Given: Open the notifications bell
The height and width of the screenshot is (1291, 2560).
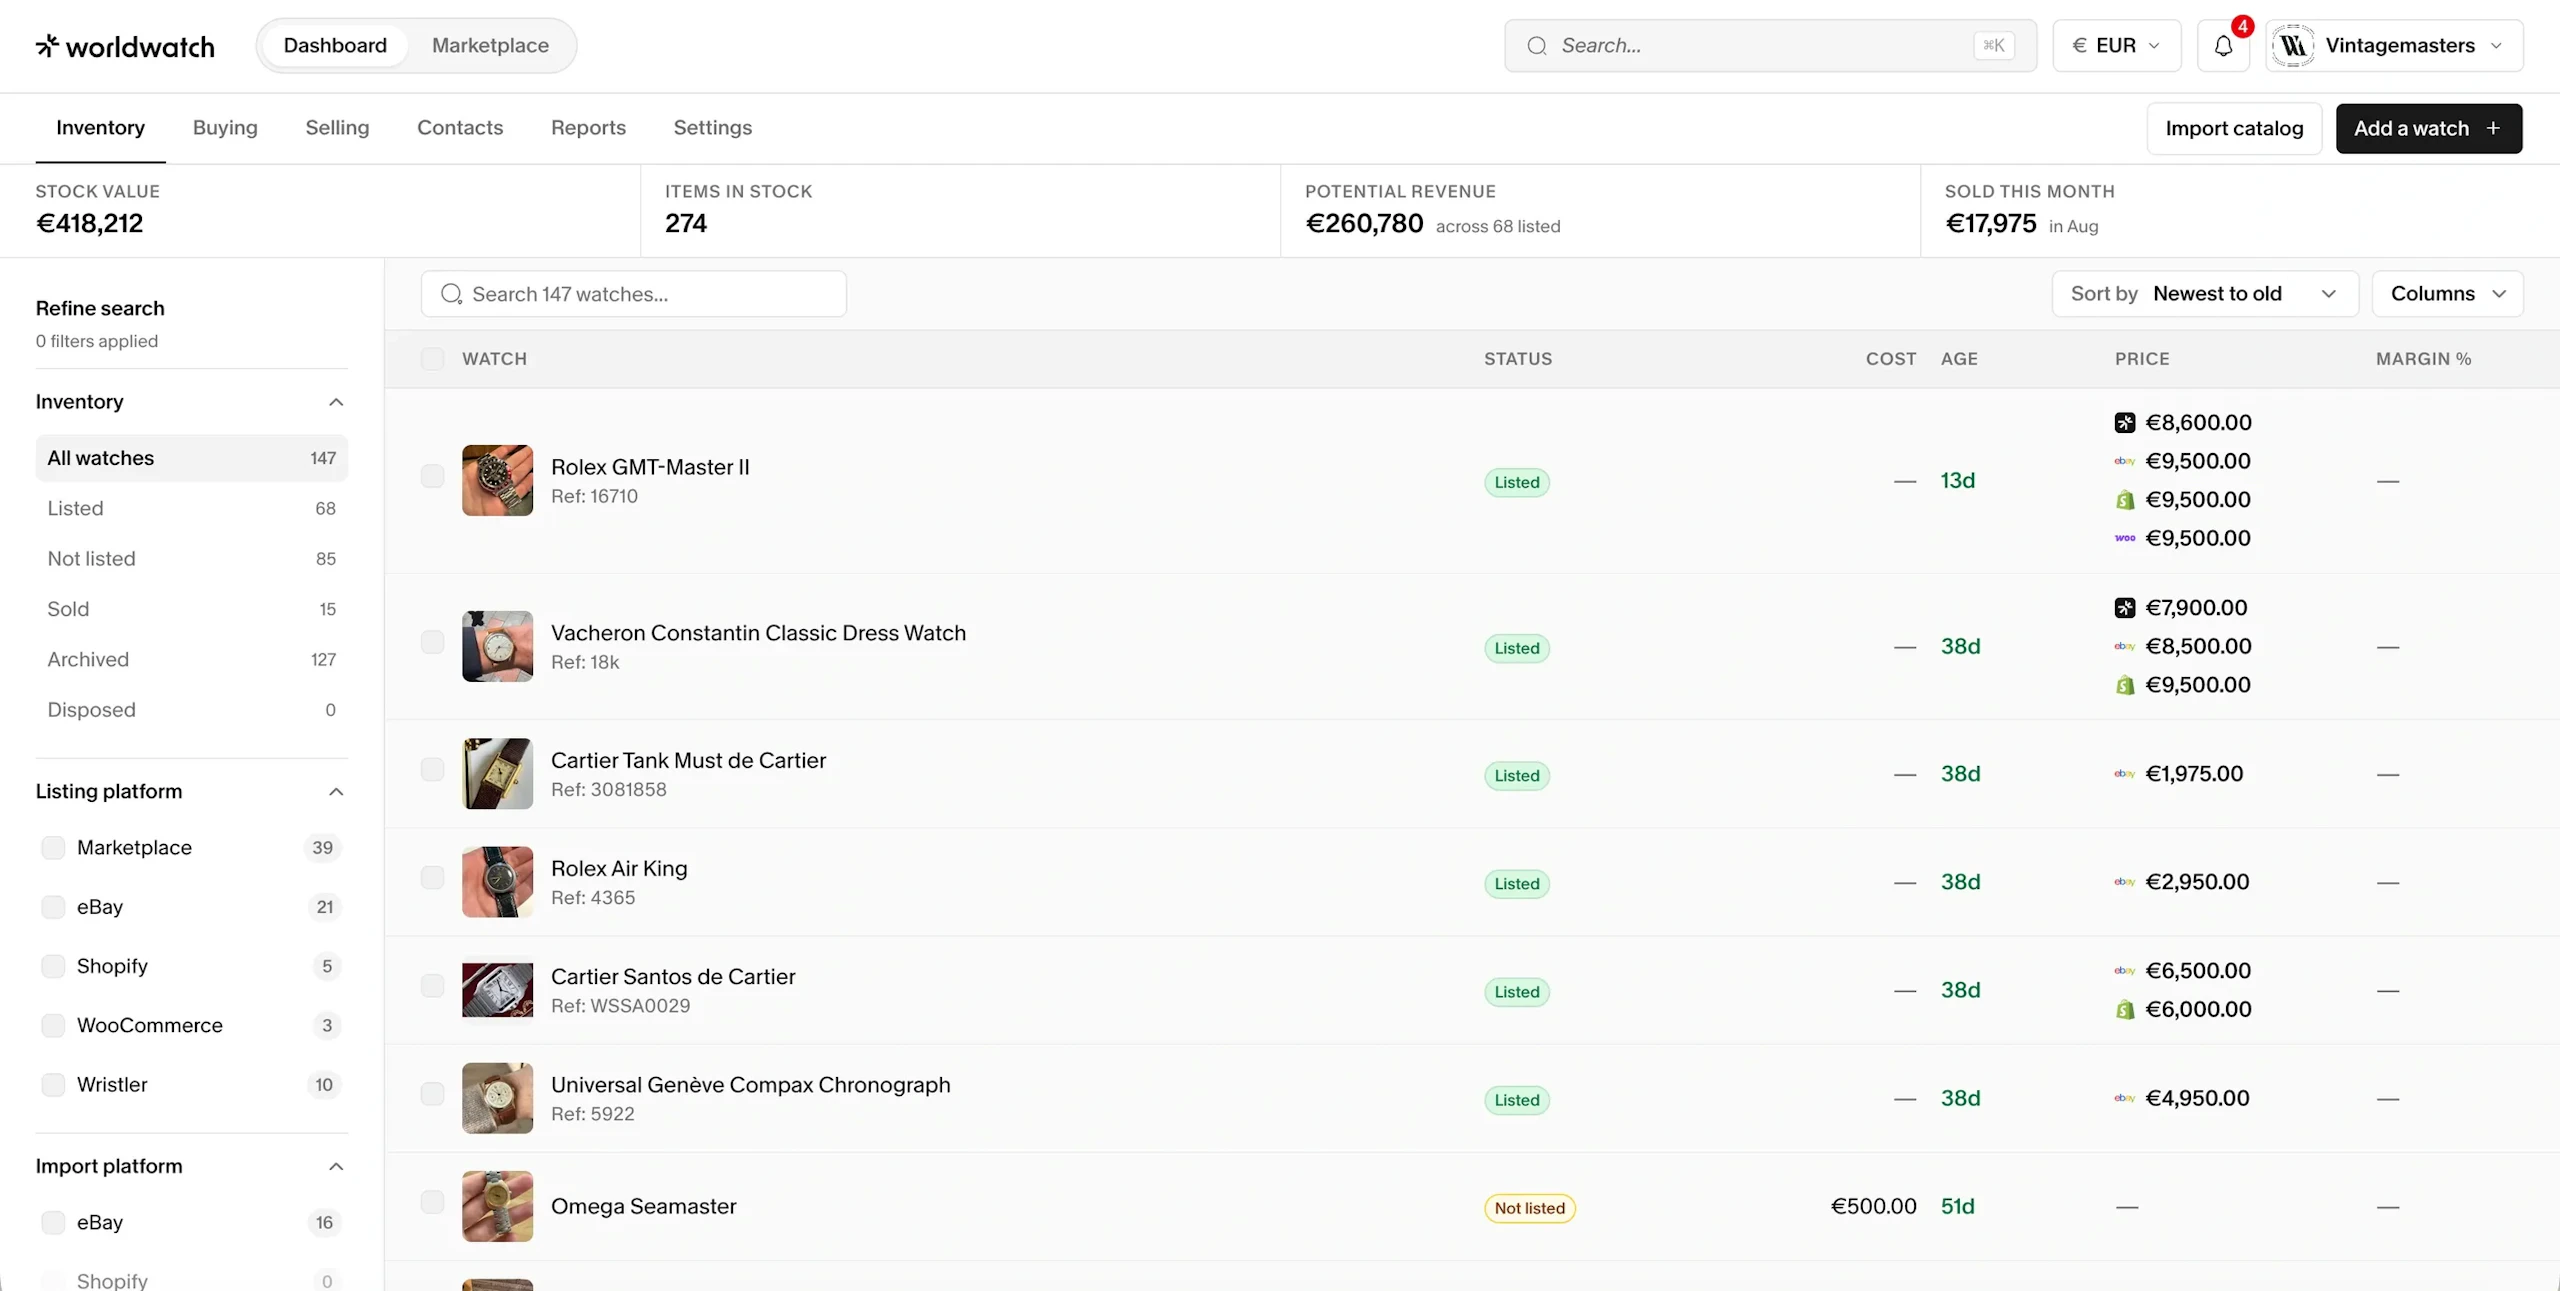Looking at the screenshot, I should click(x=2223, y=46).
